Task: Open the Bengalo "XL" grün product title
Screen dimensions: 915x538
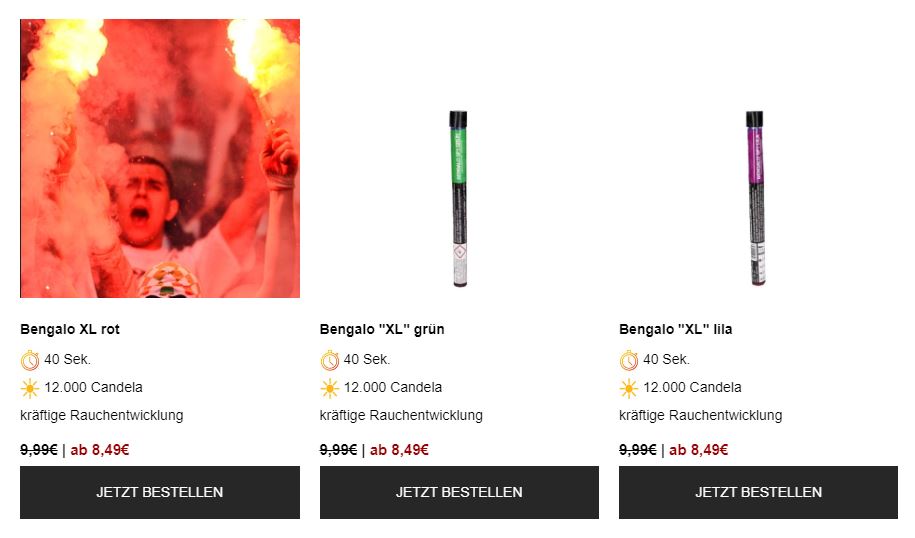Action: [x=382, y=329]
